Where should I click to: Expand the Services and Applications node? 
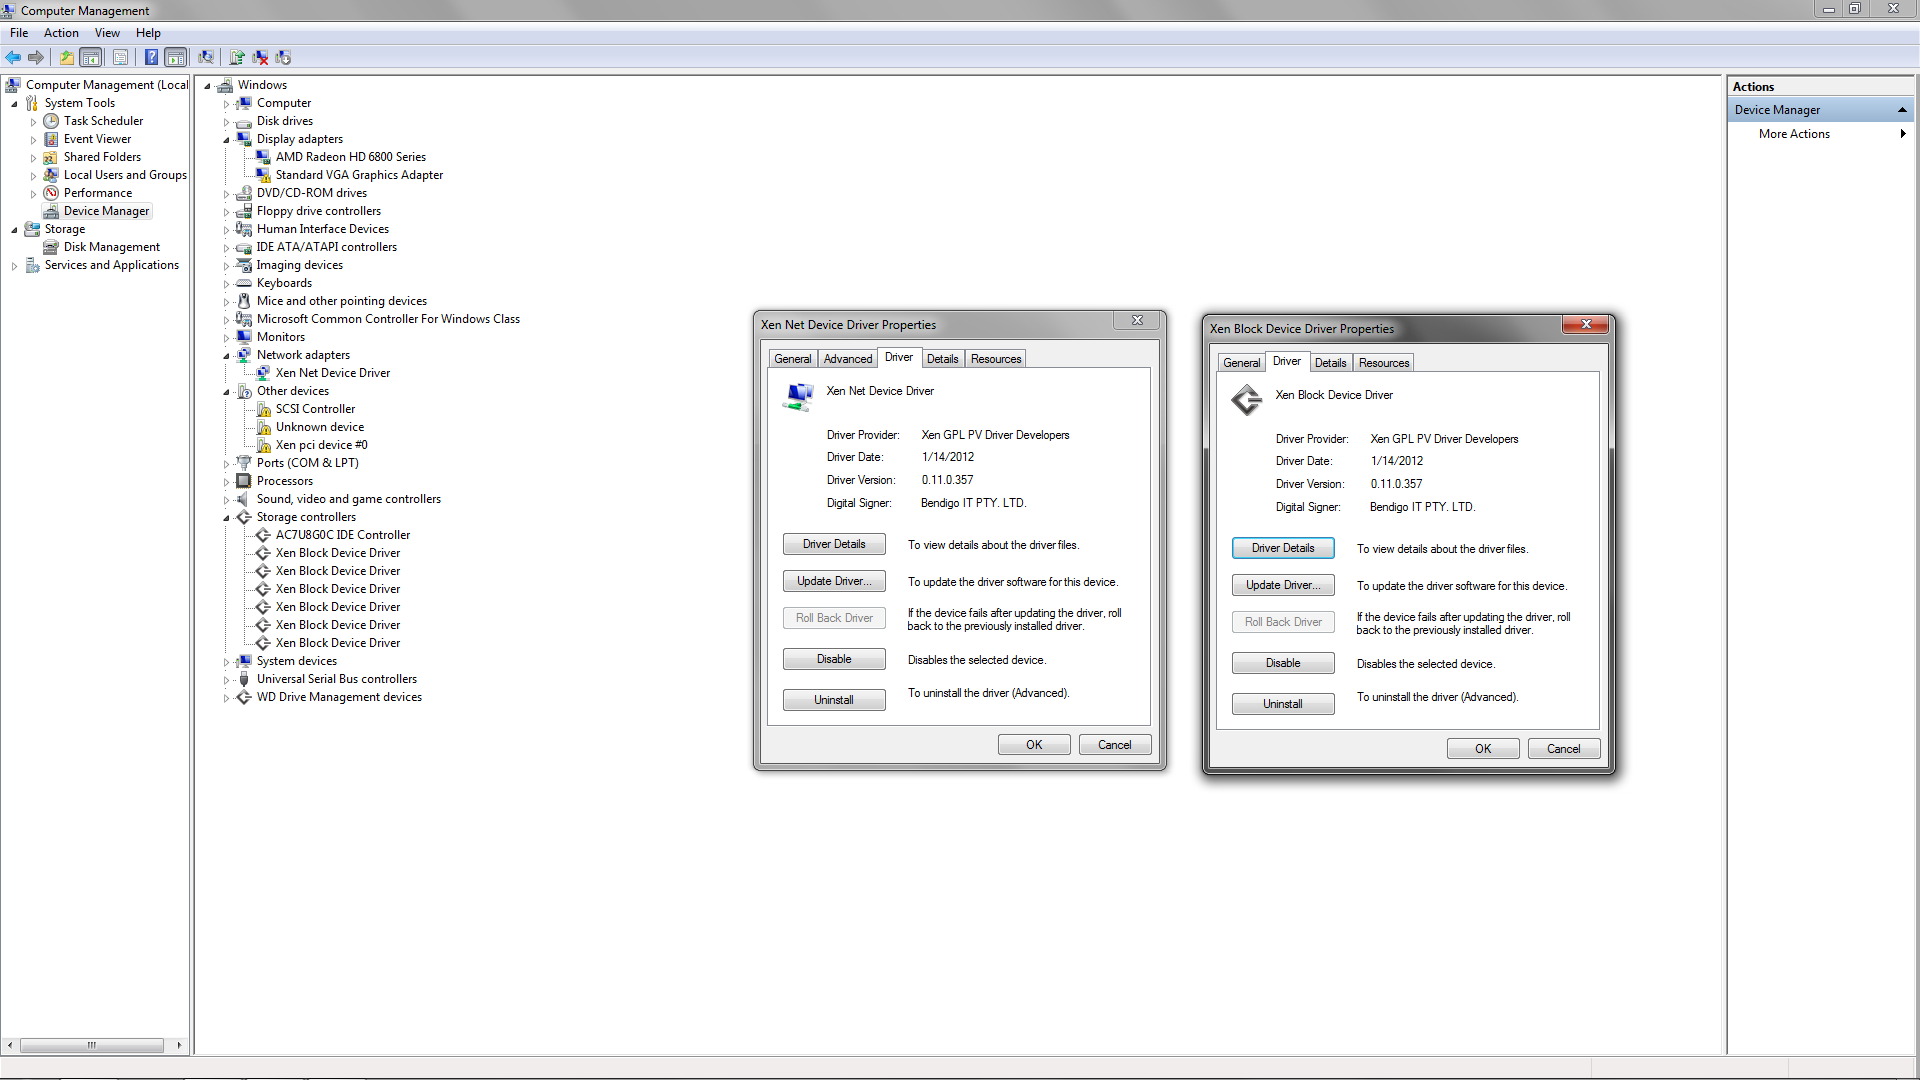(14, 266)
